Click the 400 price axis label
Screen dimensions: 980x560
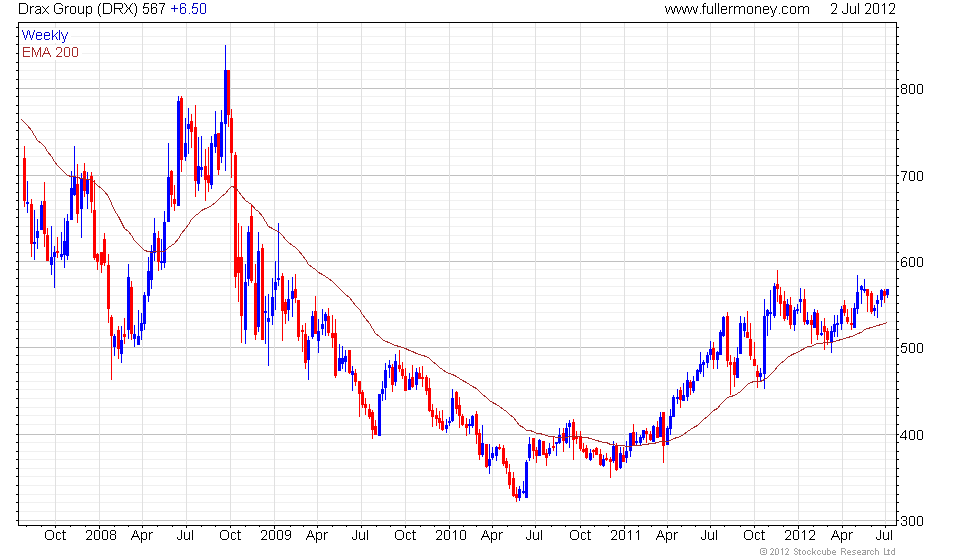911,435
